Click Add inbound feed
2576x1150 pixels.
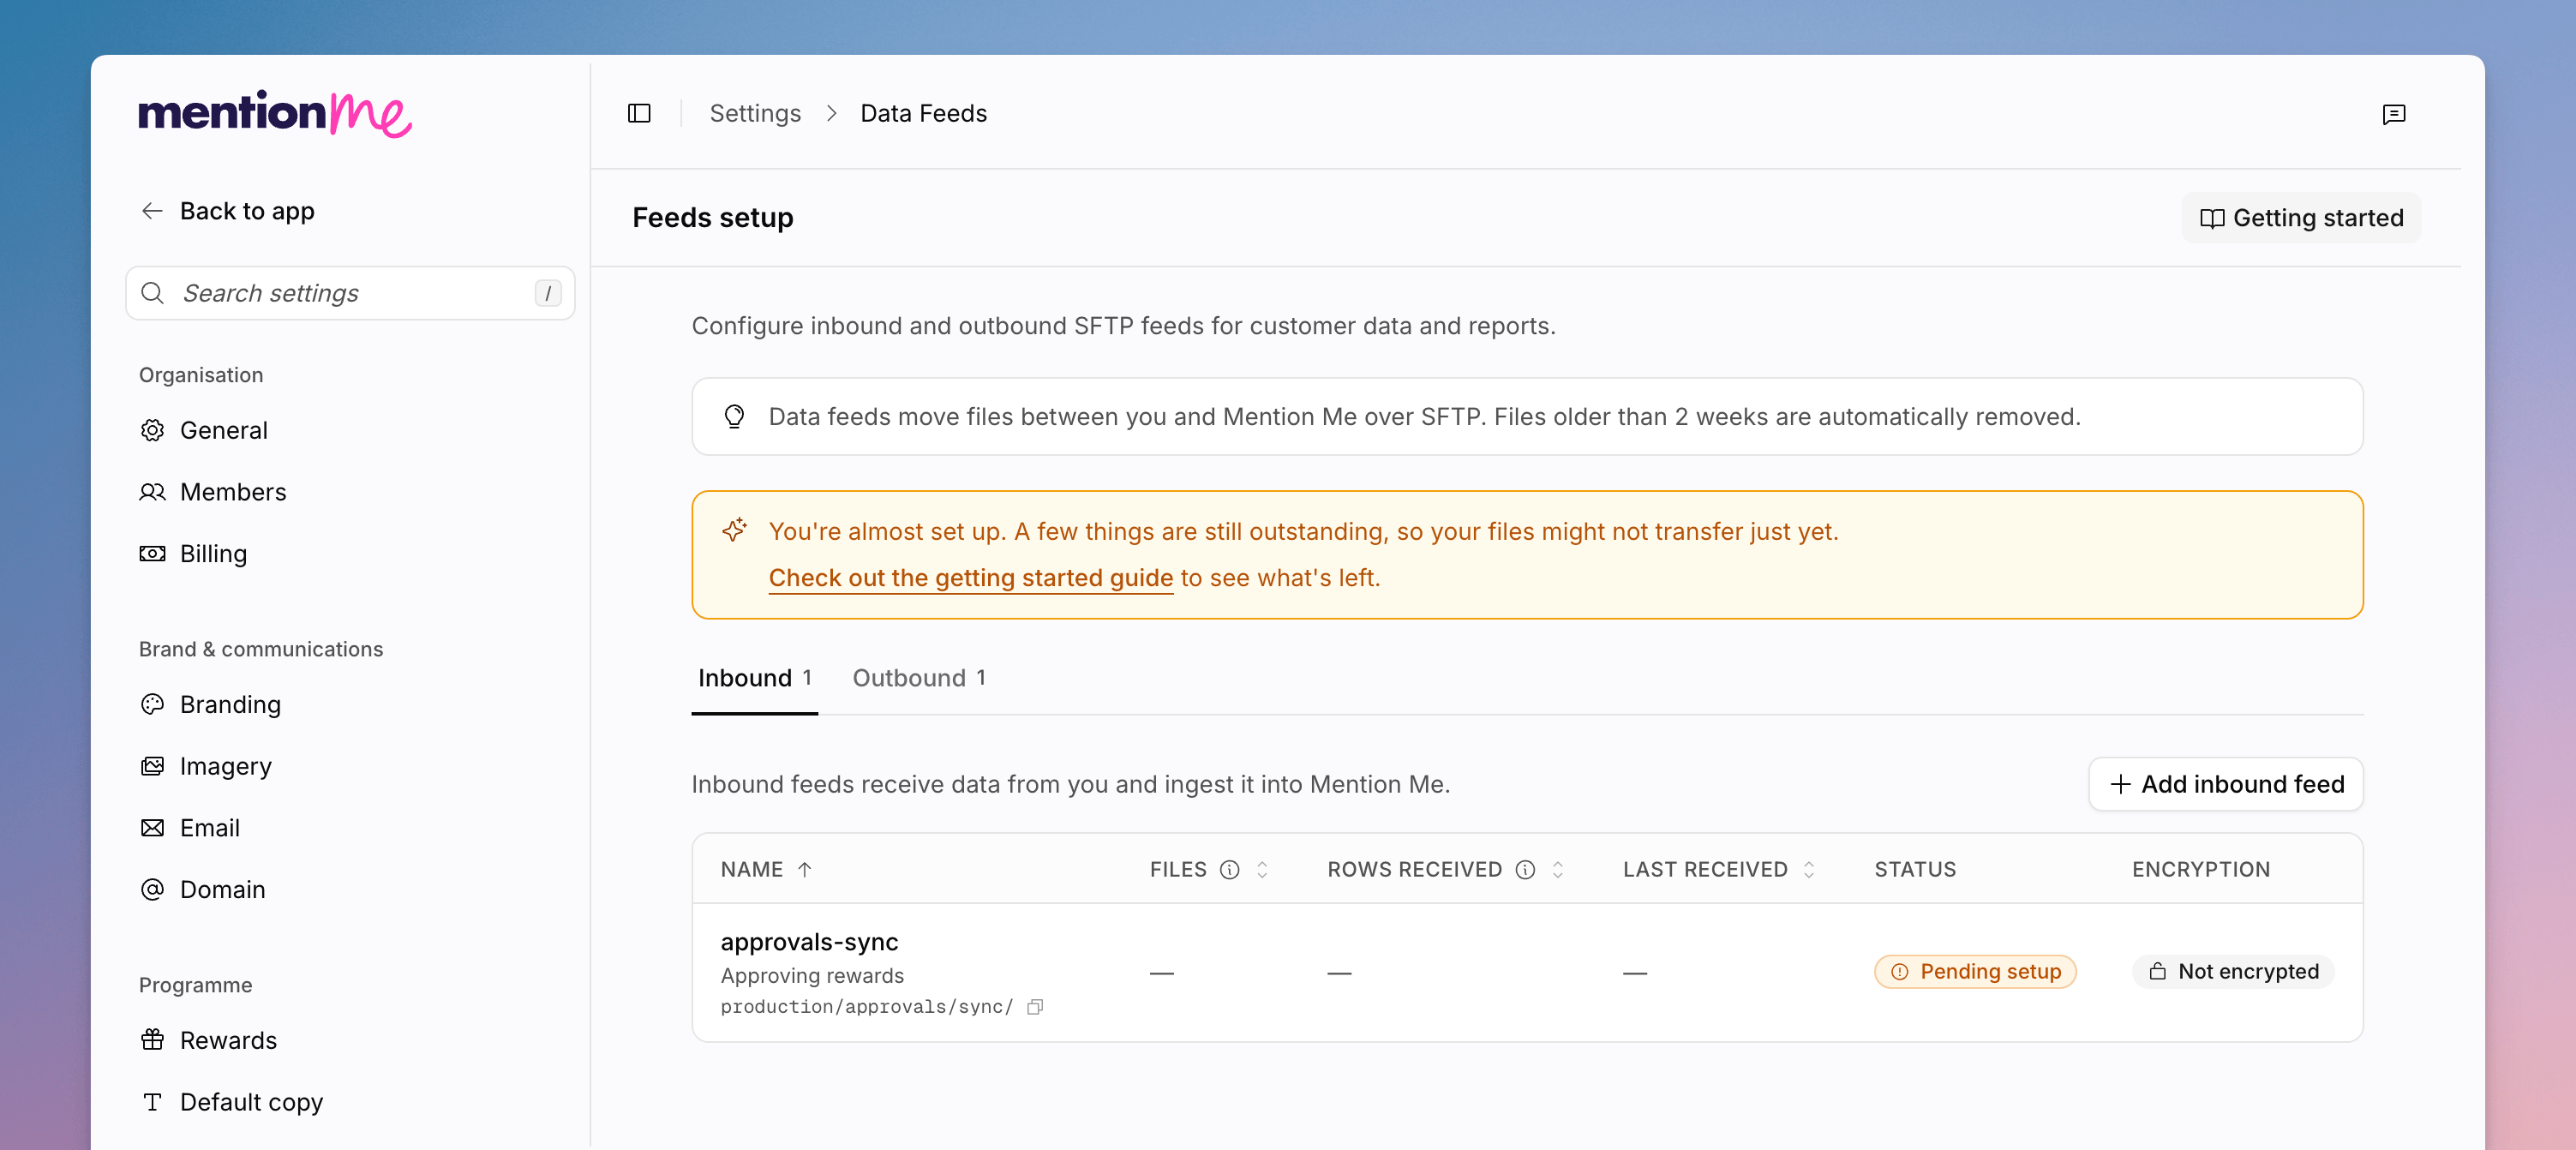pos(2225,784)
